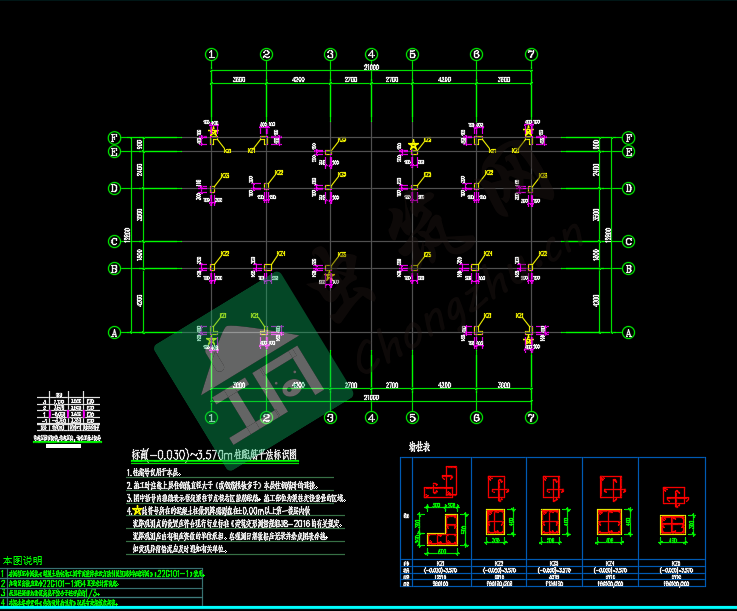Click the 本图说明 heading

[22, 561]
